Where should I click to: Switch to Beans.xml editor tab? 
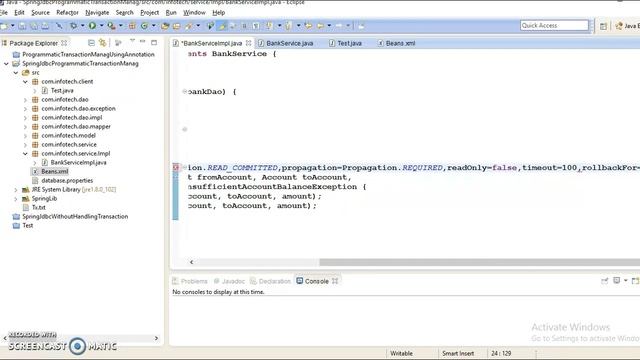point(396,43)
